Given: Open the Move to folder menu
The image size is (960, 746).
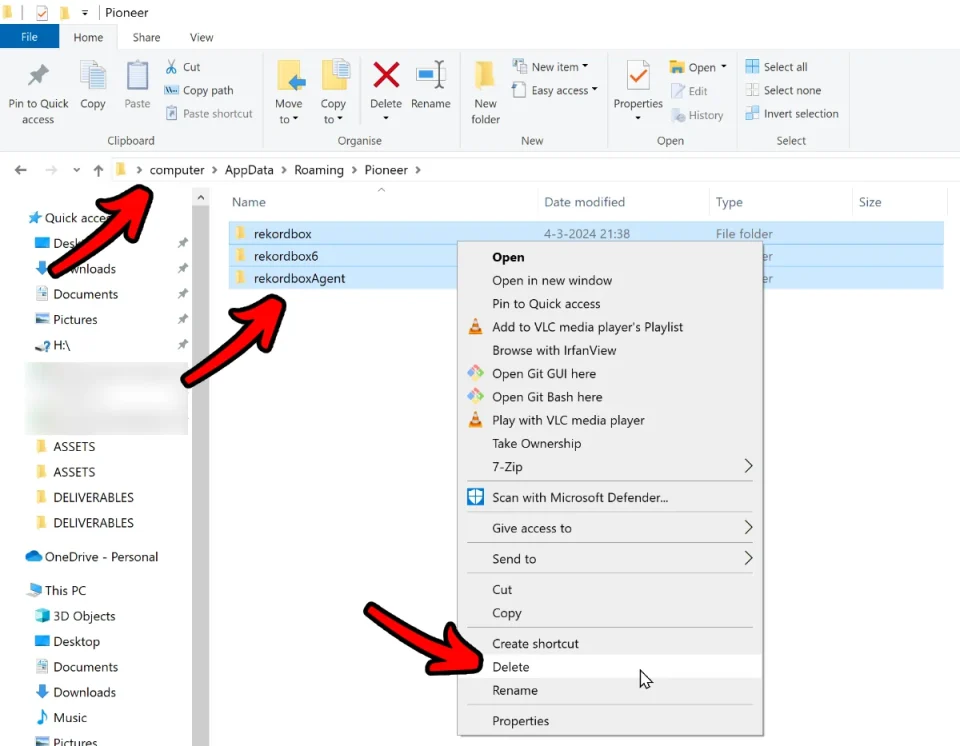Looking at the screenshot, I should click(288, 92).
